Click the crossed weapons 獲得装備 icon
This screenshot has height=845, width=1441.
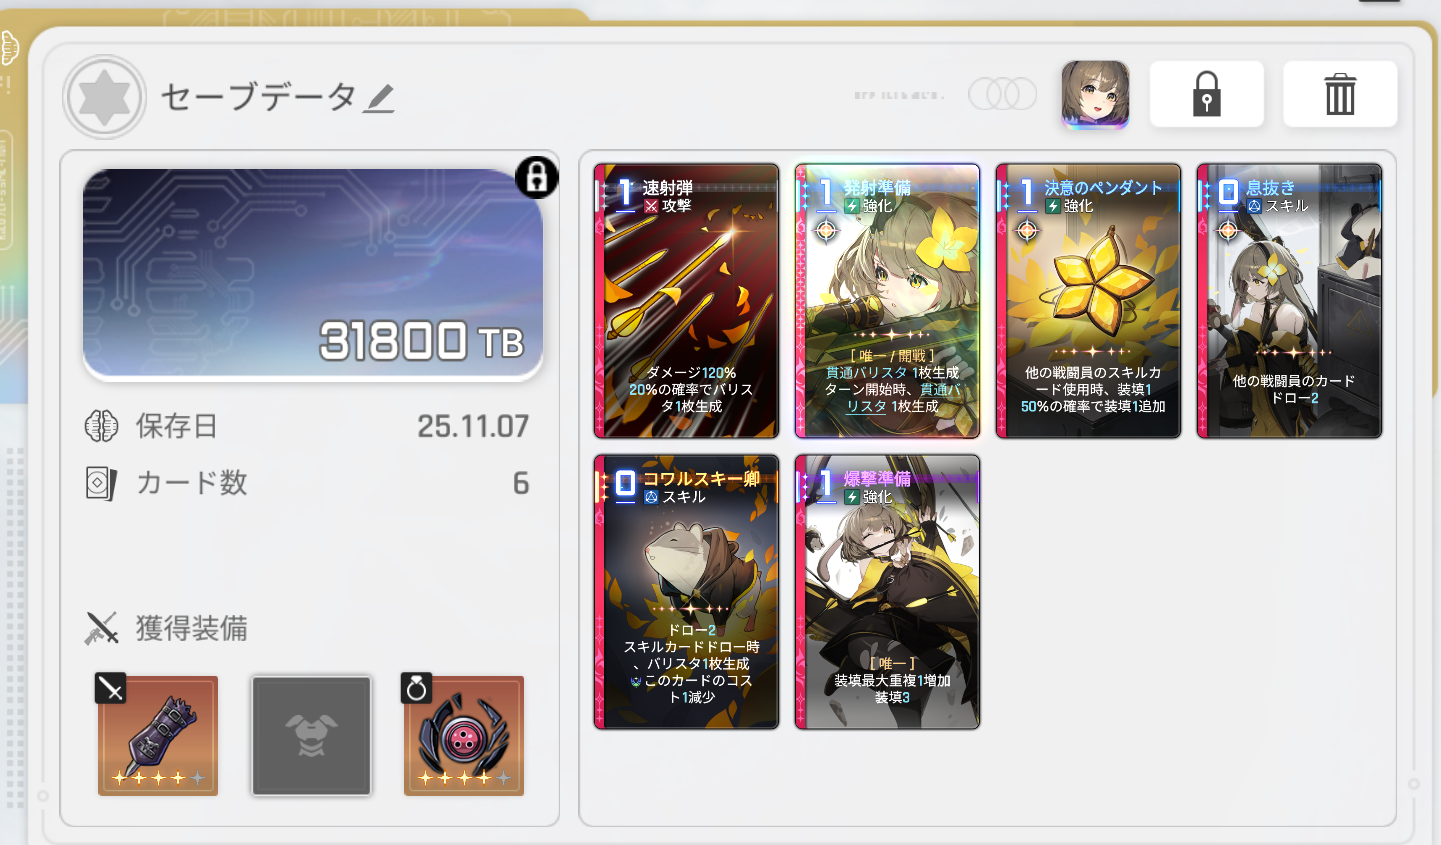pyautogui.click(x=101, y=629)
